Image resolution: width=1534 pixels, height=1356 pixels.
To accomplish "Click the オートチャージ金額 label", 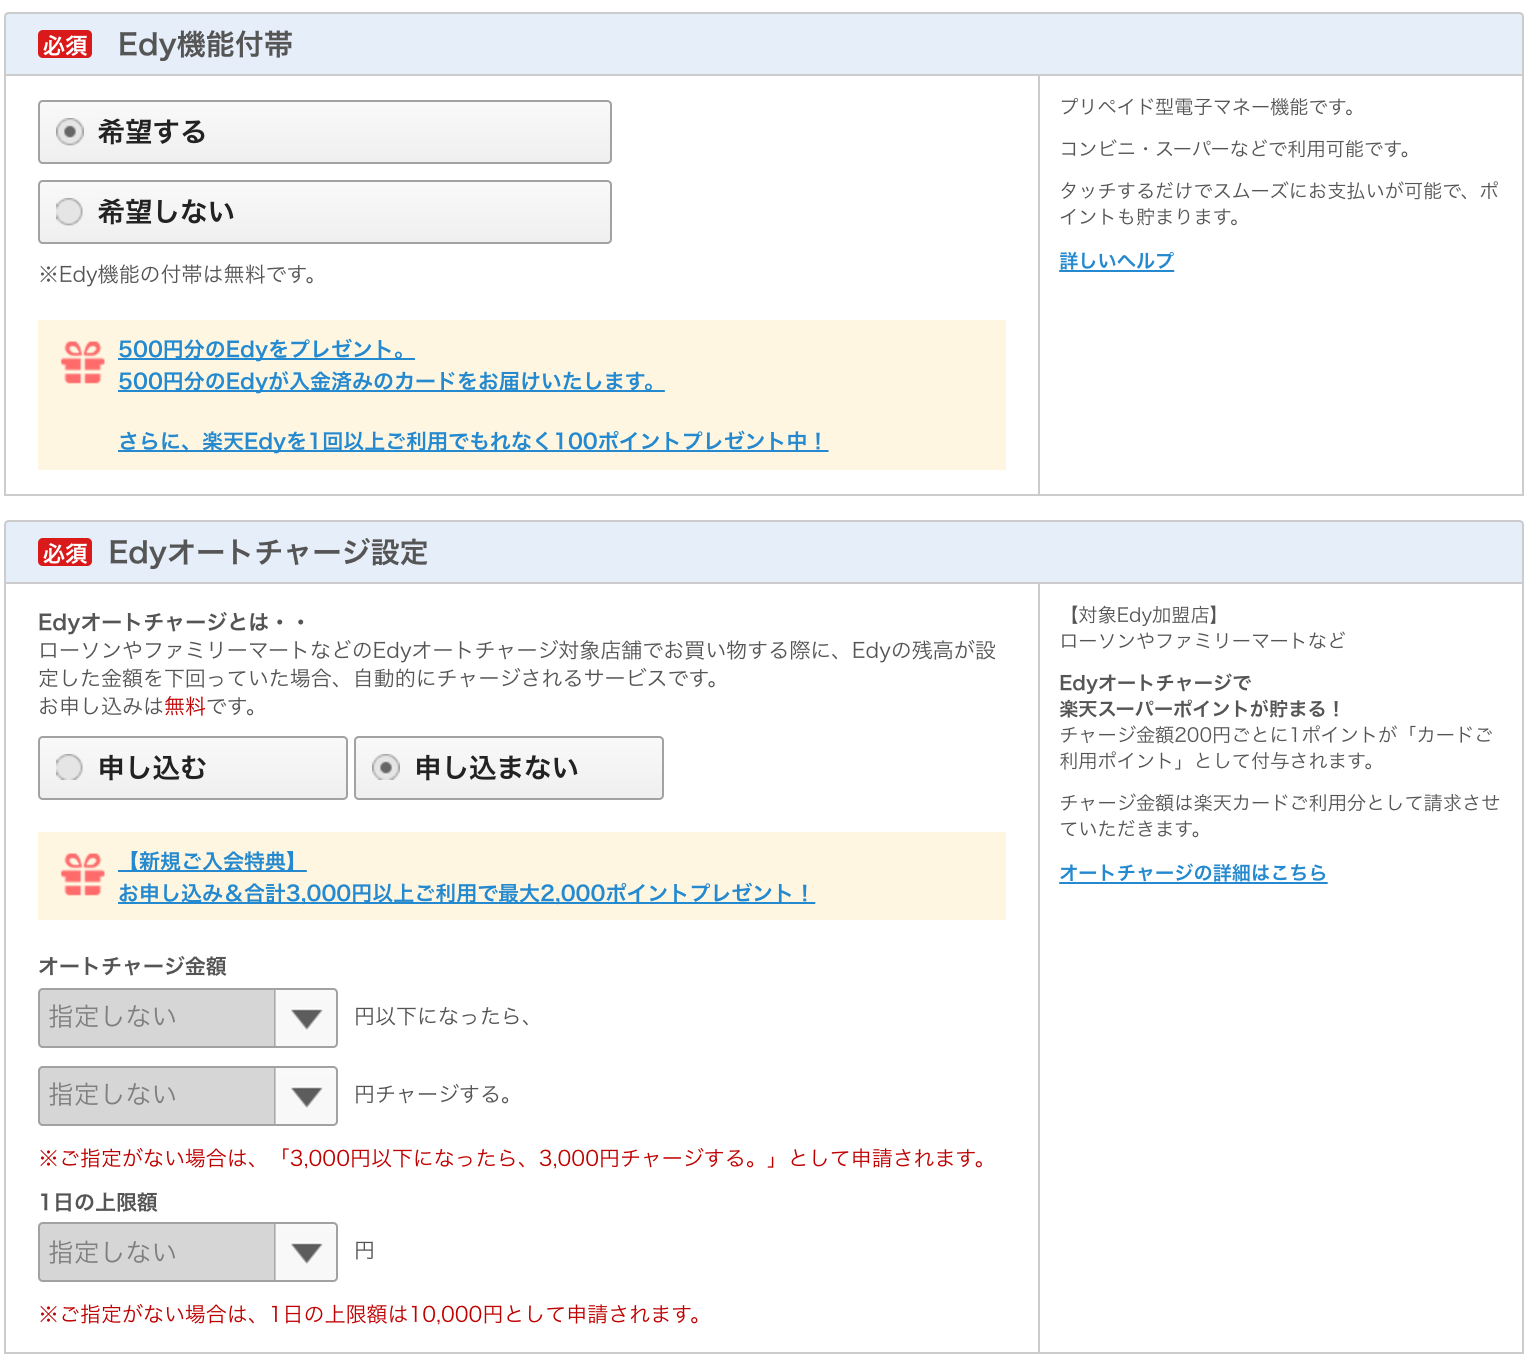I will (x=132, y=966).
